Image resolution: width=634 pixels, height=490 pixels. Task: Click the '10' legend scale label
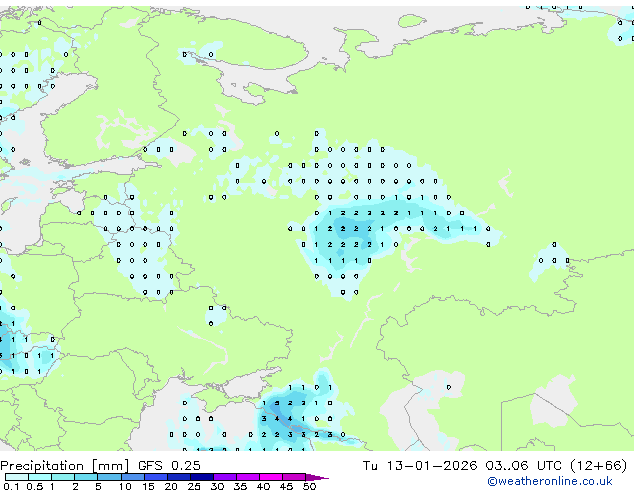point(125,486)
